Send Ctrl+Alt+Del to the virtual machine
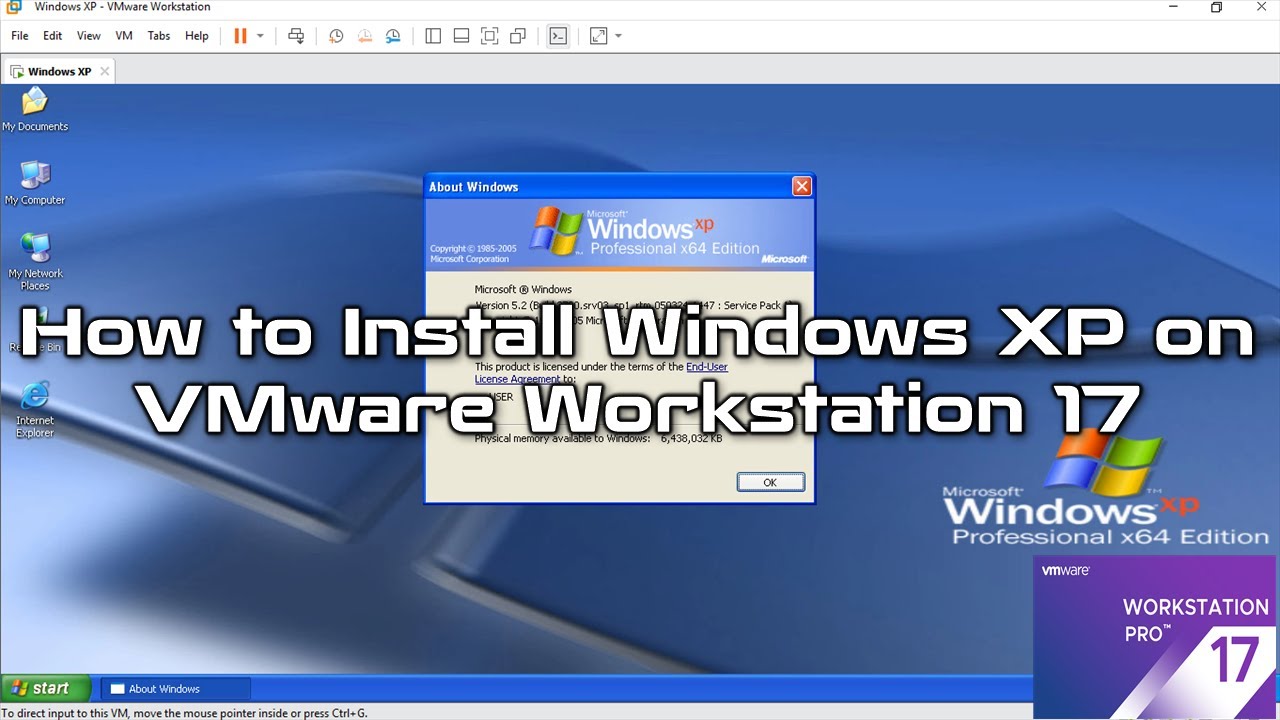1280x720 pixels. (296, 36)
